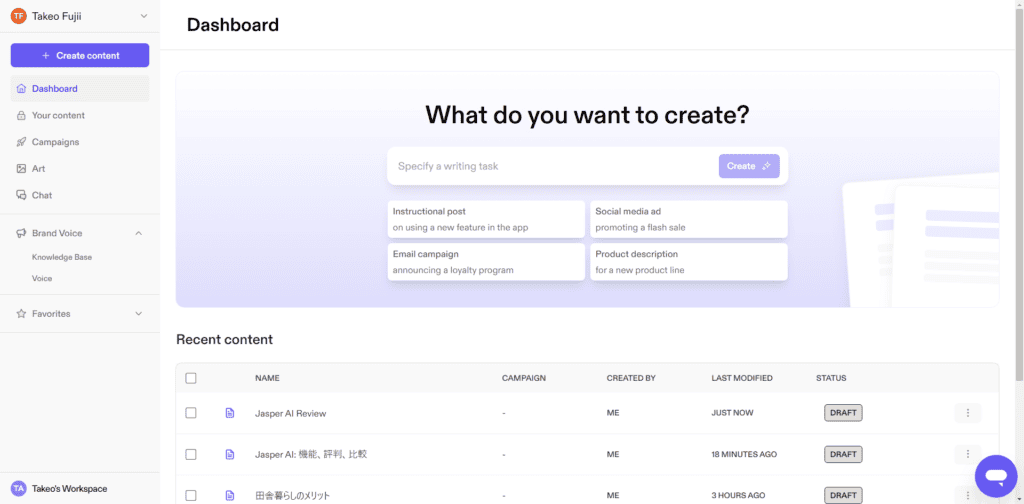1024x504 pixels.
Task: Open three-dot menu for 田舎暮らしのメリット row
Action: 967,495
